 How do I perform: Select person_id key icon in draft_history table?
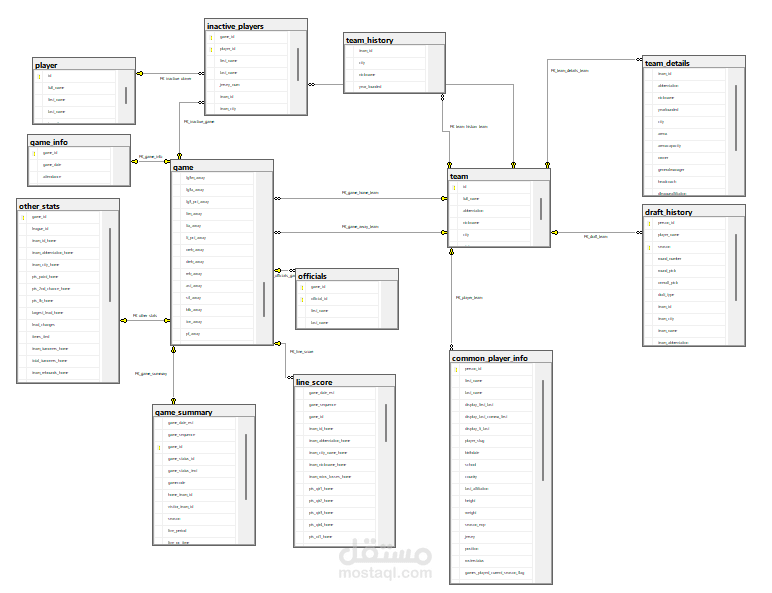click(649, 224)
